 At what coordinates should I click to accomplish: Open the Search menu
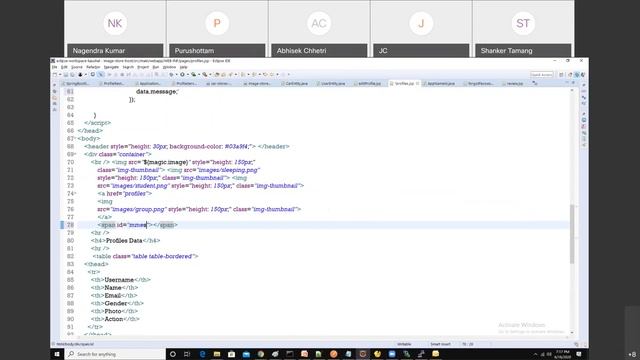click(128, 67)
